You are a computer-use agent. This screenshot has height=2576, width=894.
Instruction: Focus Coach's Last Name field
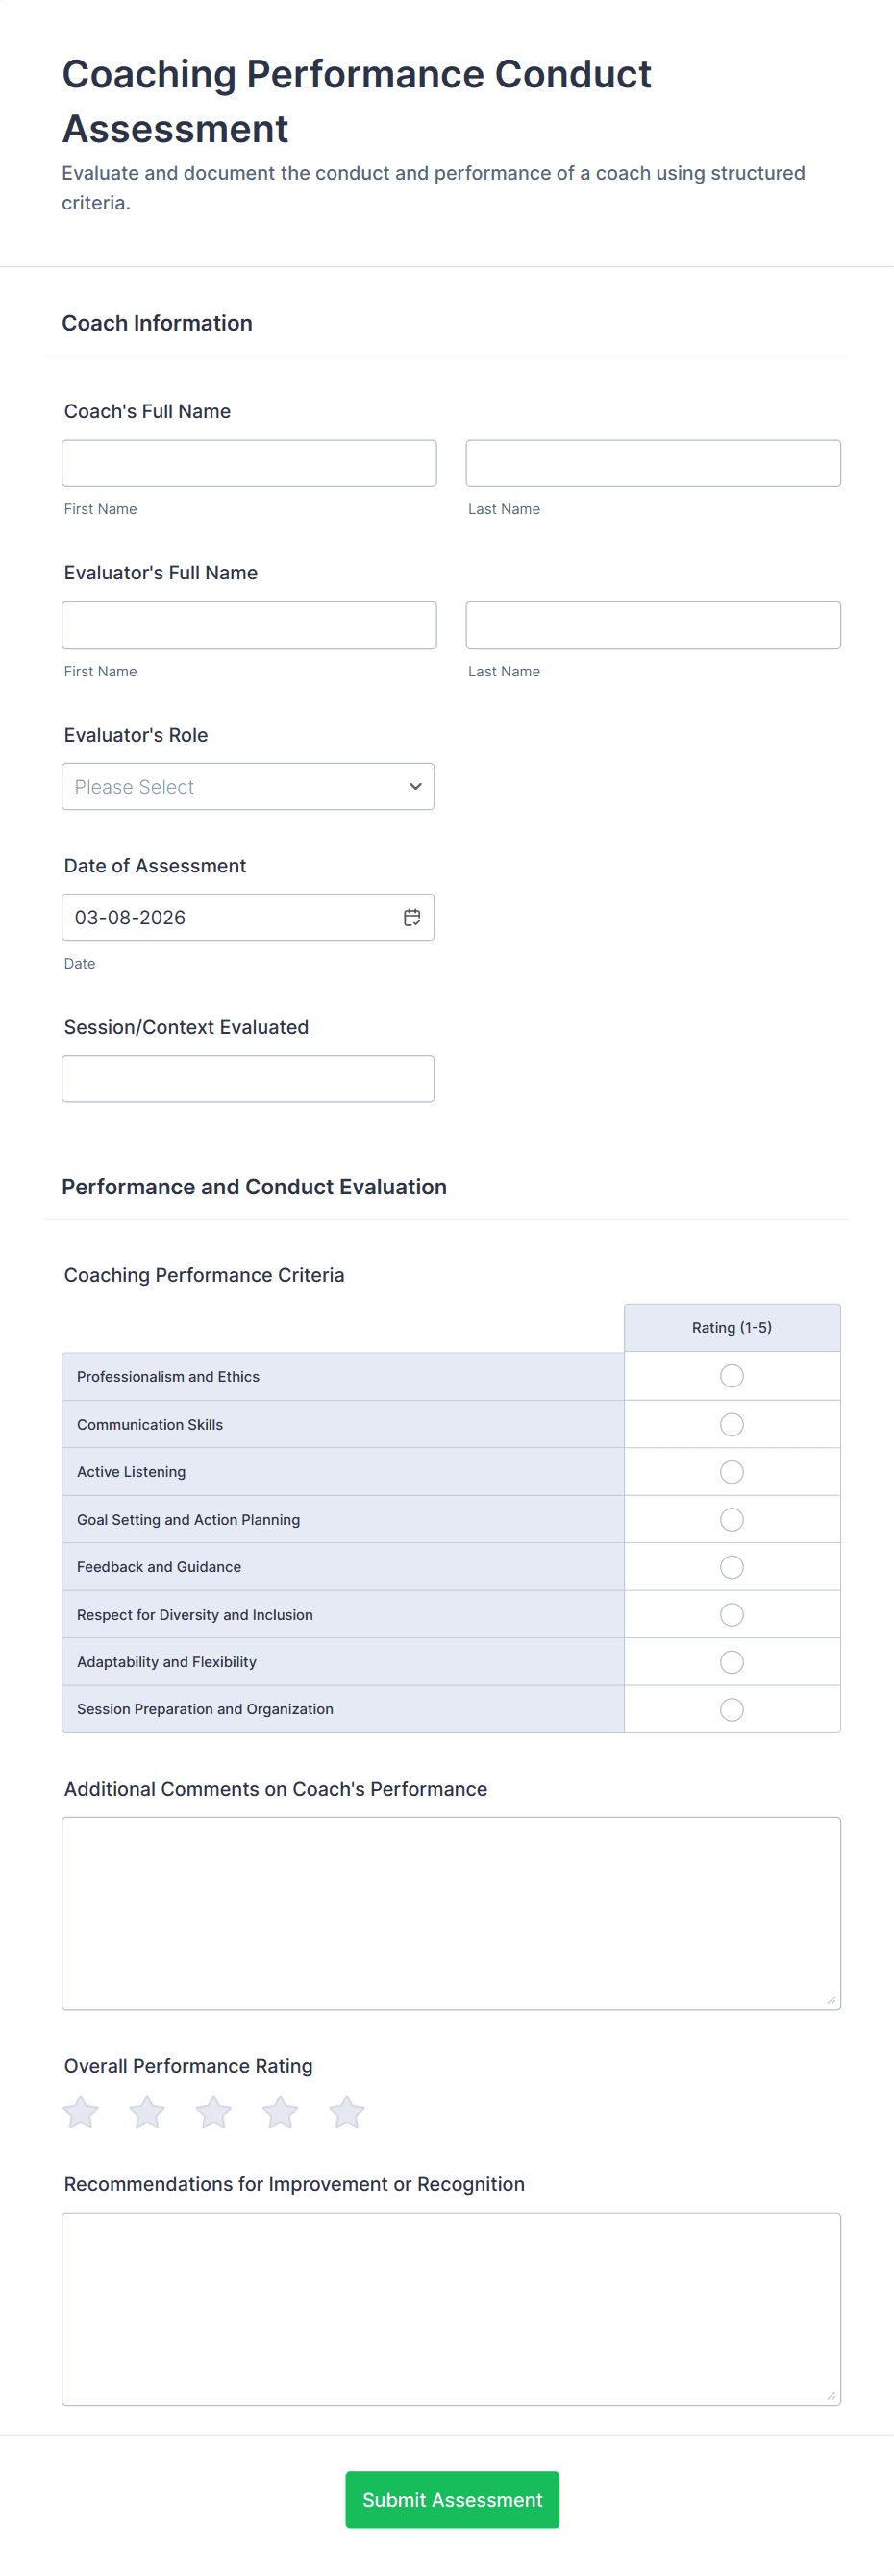click(x=653, y=463)
